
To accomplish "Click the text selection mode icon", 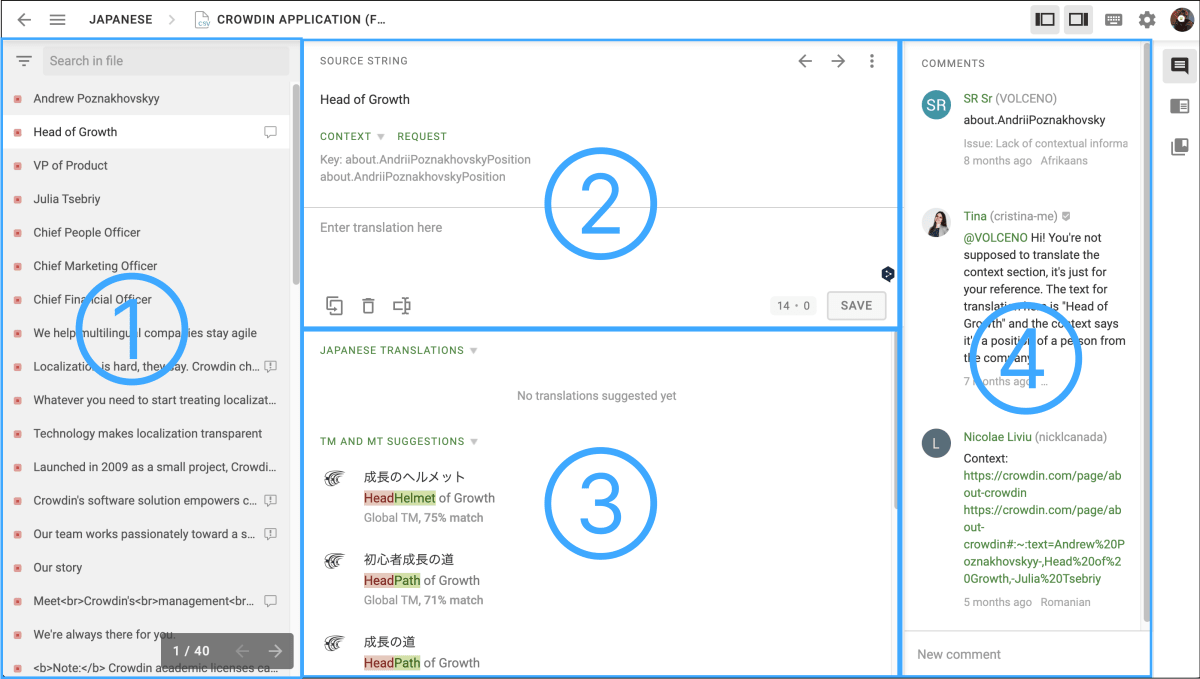I will click(402, 306).
